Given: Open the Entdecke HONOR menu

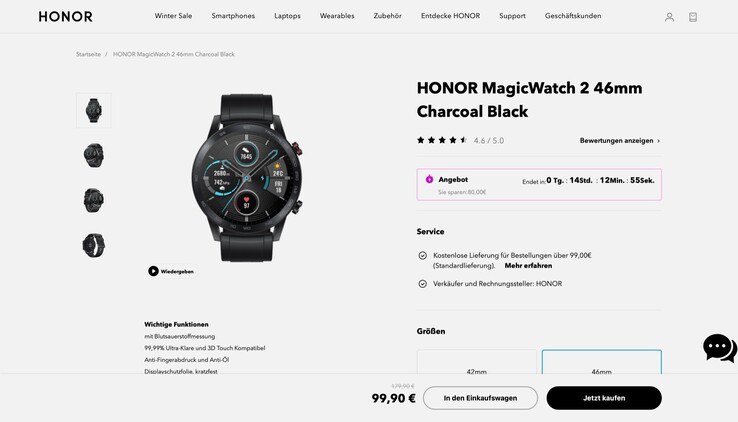Looking at the screenshot, I should point(450,16).
